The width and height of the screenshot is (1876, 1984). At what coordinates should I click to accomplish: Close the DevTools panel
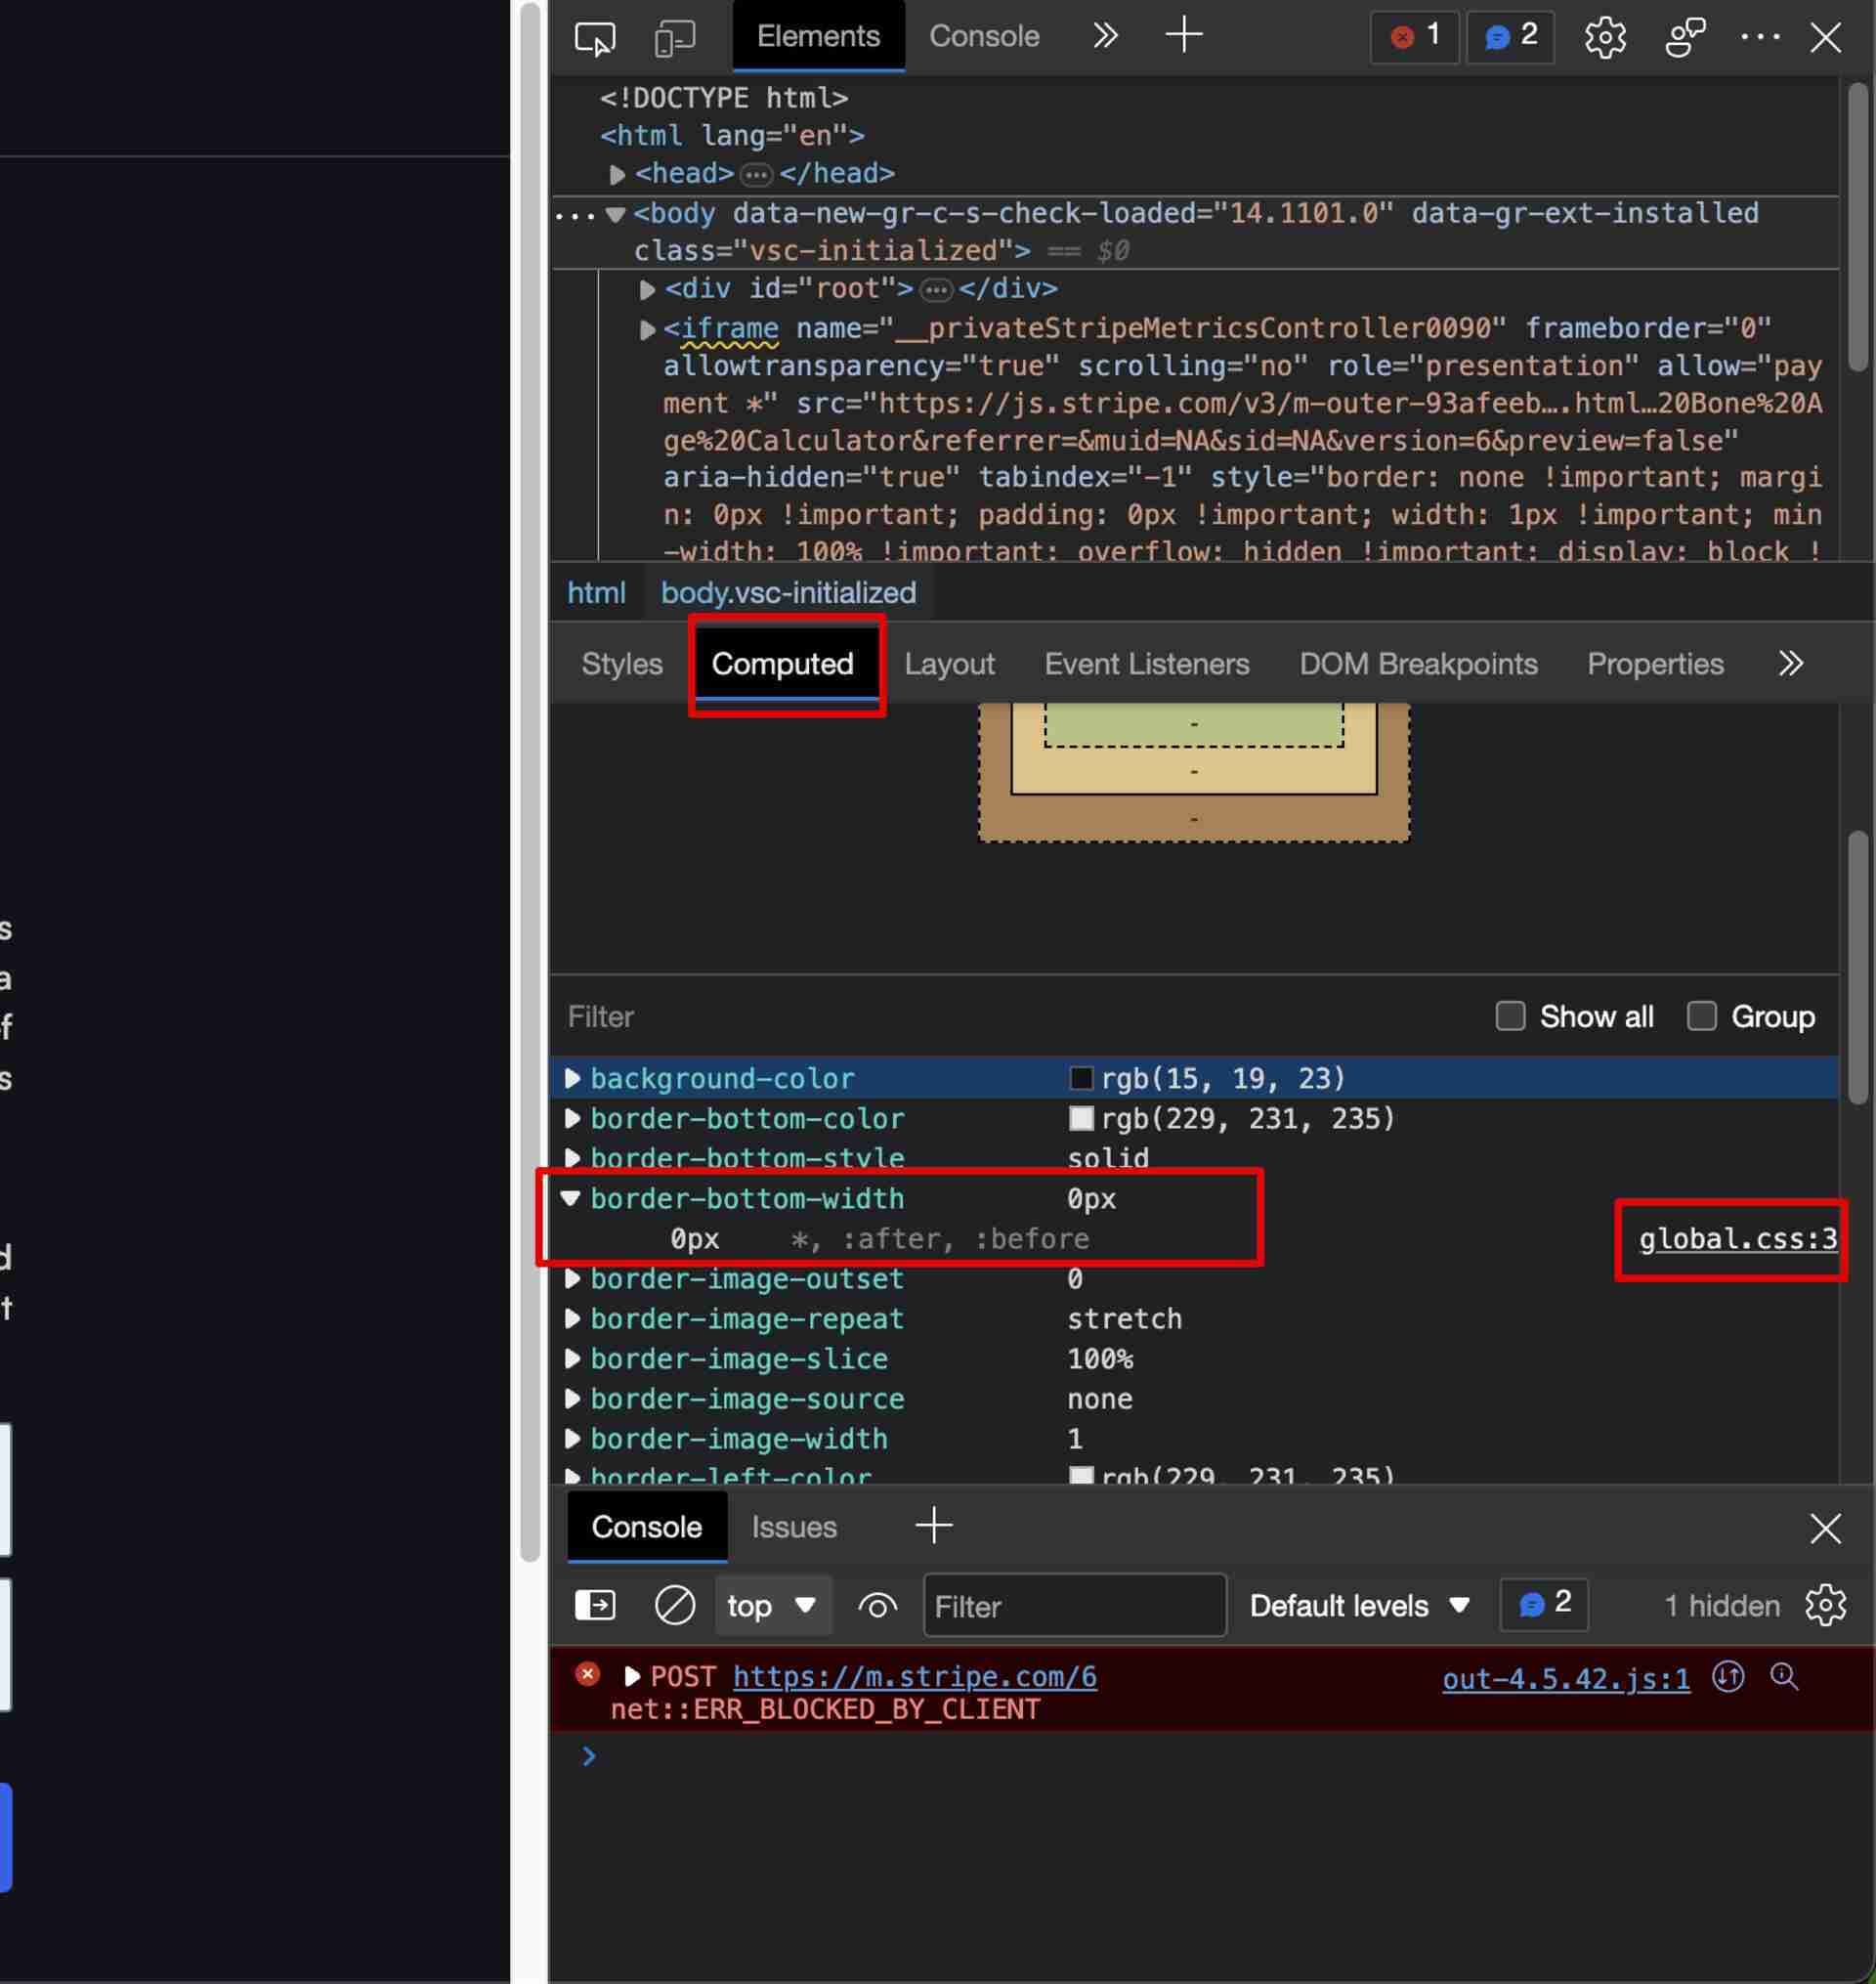coord(1826,37)
